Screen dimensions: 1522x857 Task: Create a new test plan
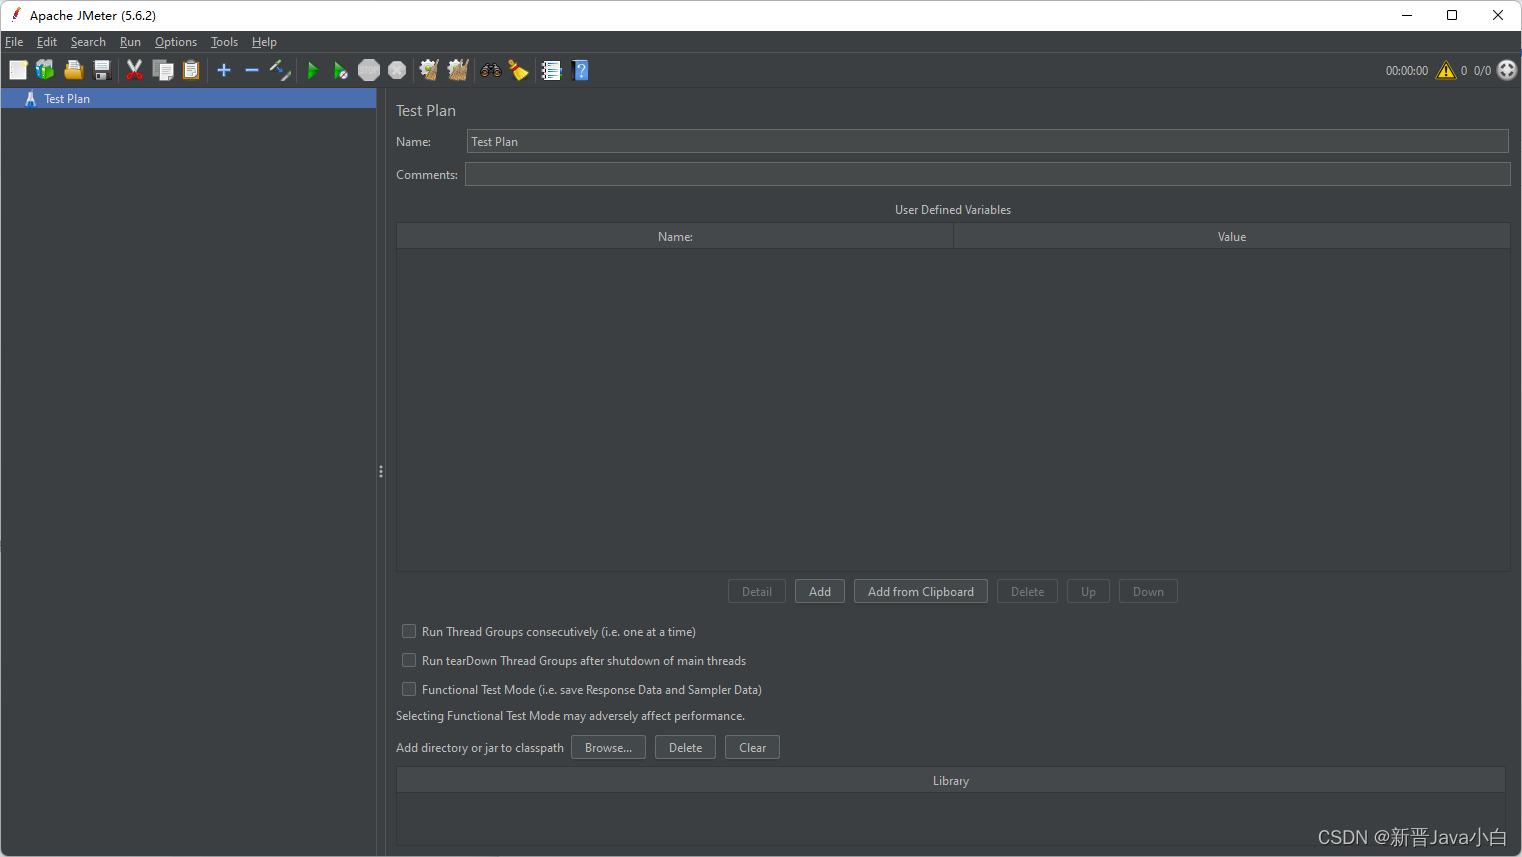tap(18, 70)
